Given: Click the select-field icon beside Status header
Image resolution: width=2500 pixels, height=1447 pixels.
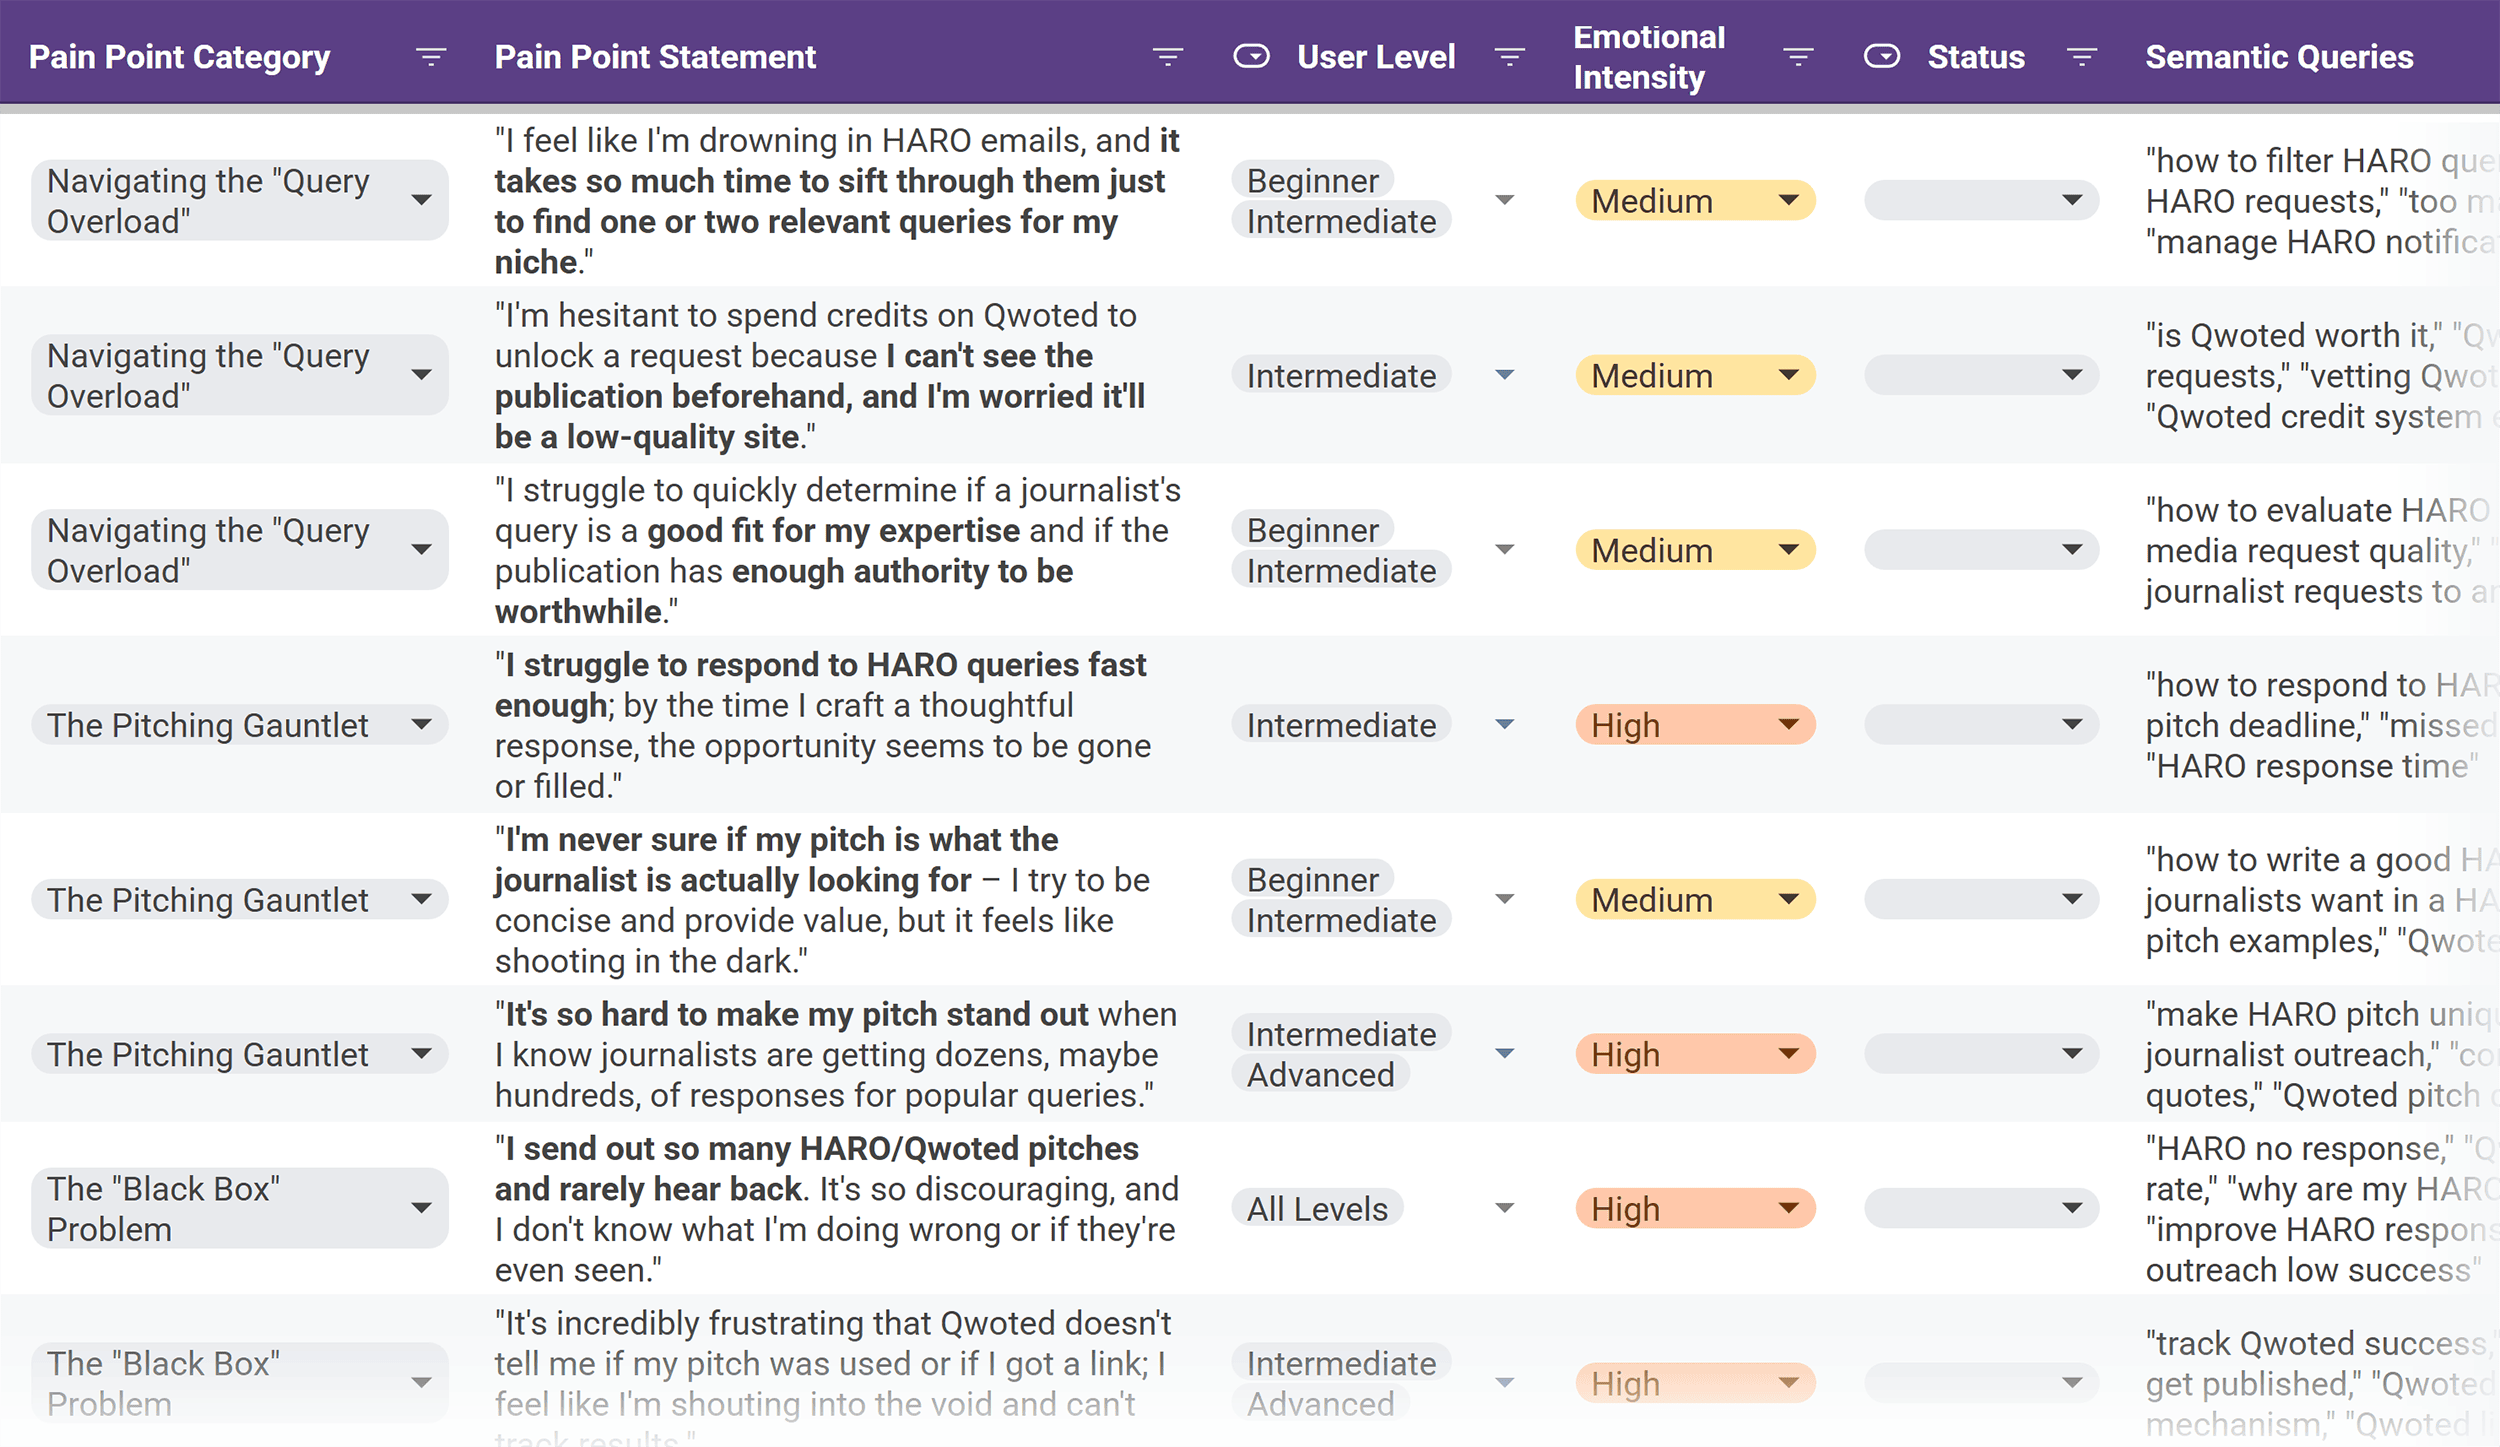Looking at the screenshot, I should (1884, 57).
